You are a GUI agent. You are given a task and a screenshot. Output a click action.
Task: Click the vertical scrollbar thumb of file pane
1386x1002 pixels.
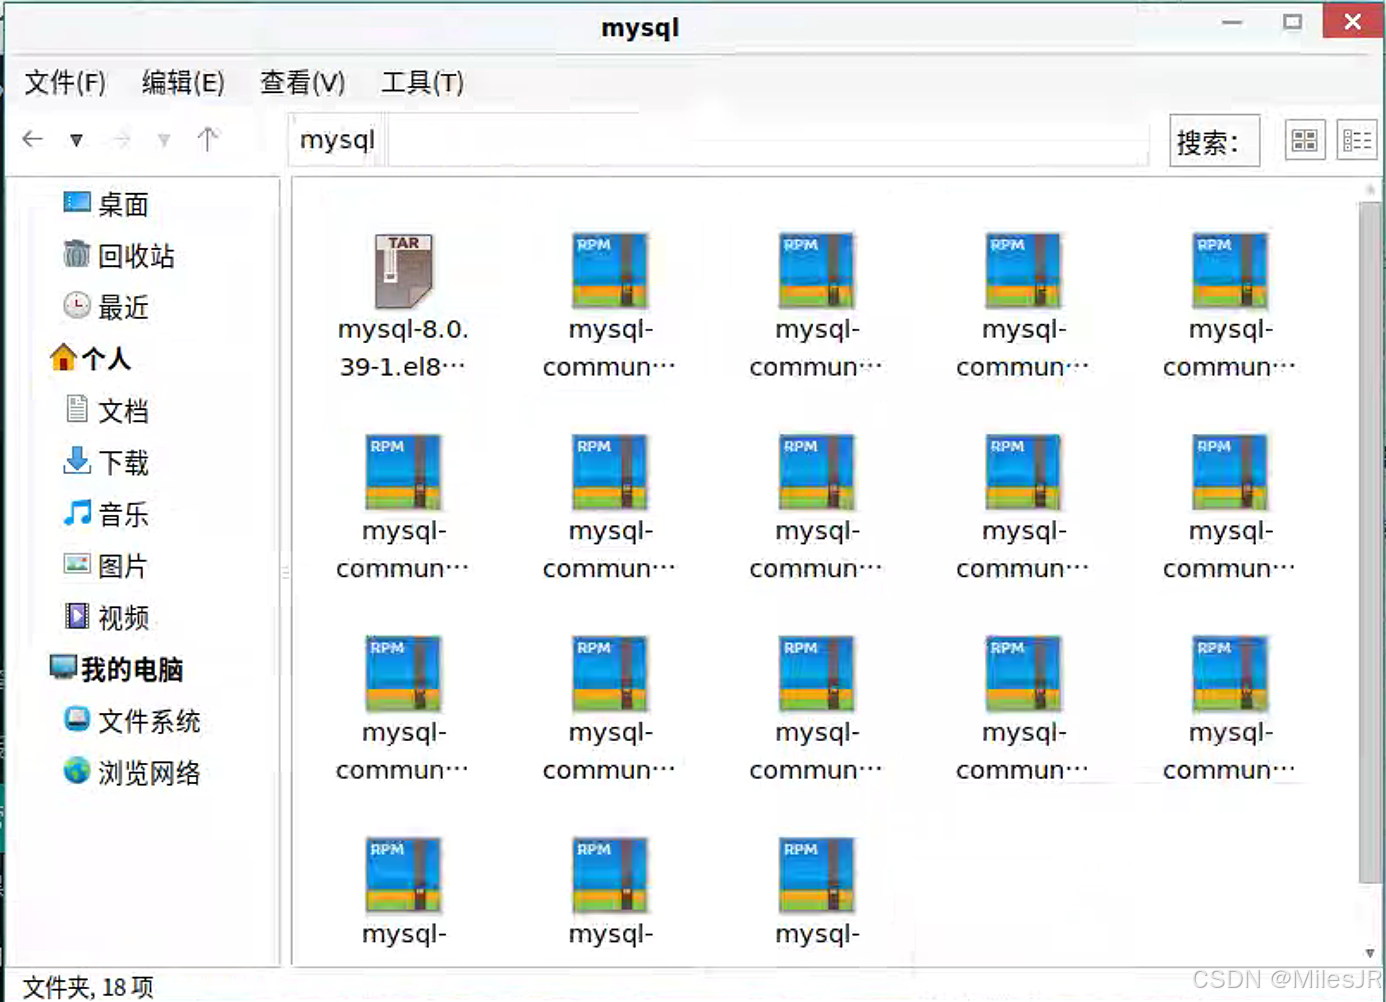[x=1369, y=543]
